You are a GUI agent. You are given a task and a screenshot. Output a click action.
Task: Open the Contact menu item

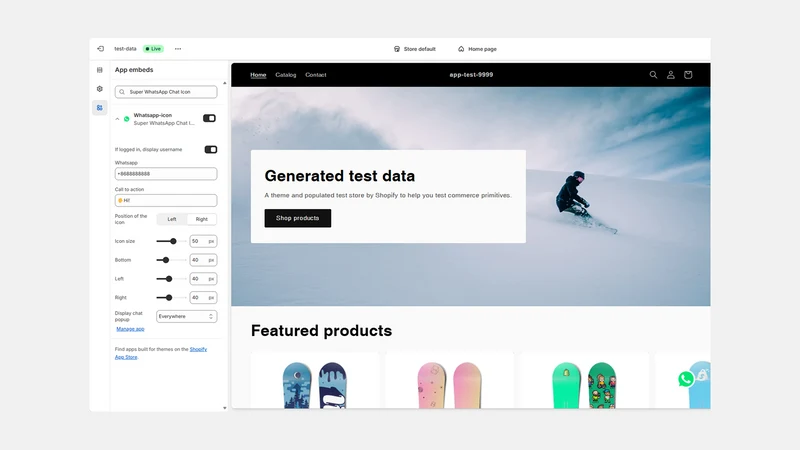coord(316,75)
